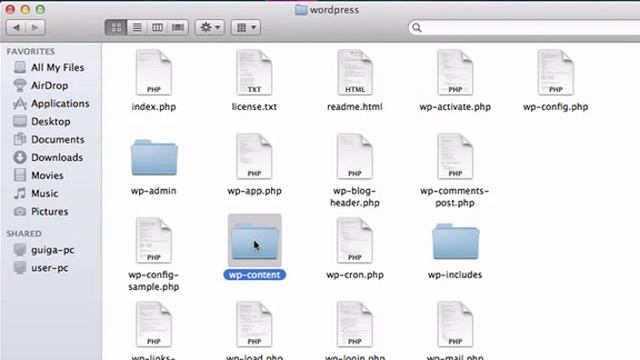Select the wp-content folder icon
Image resolution: width=640 pixels, height=360 pixels.
pos(254,241)
